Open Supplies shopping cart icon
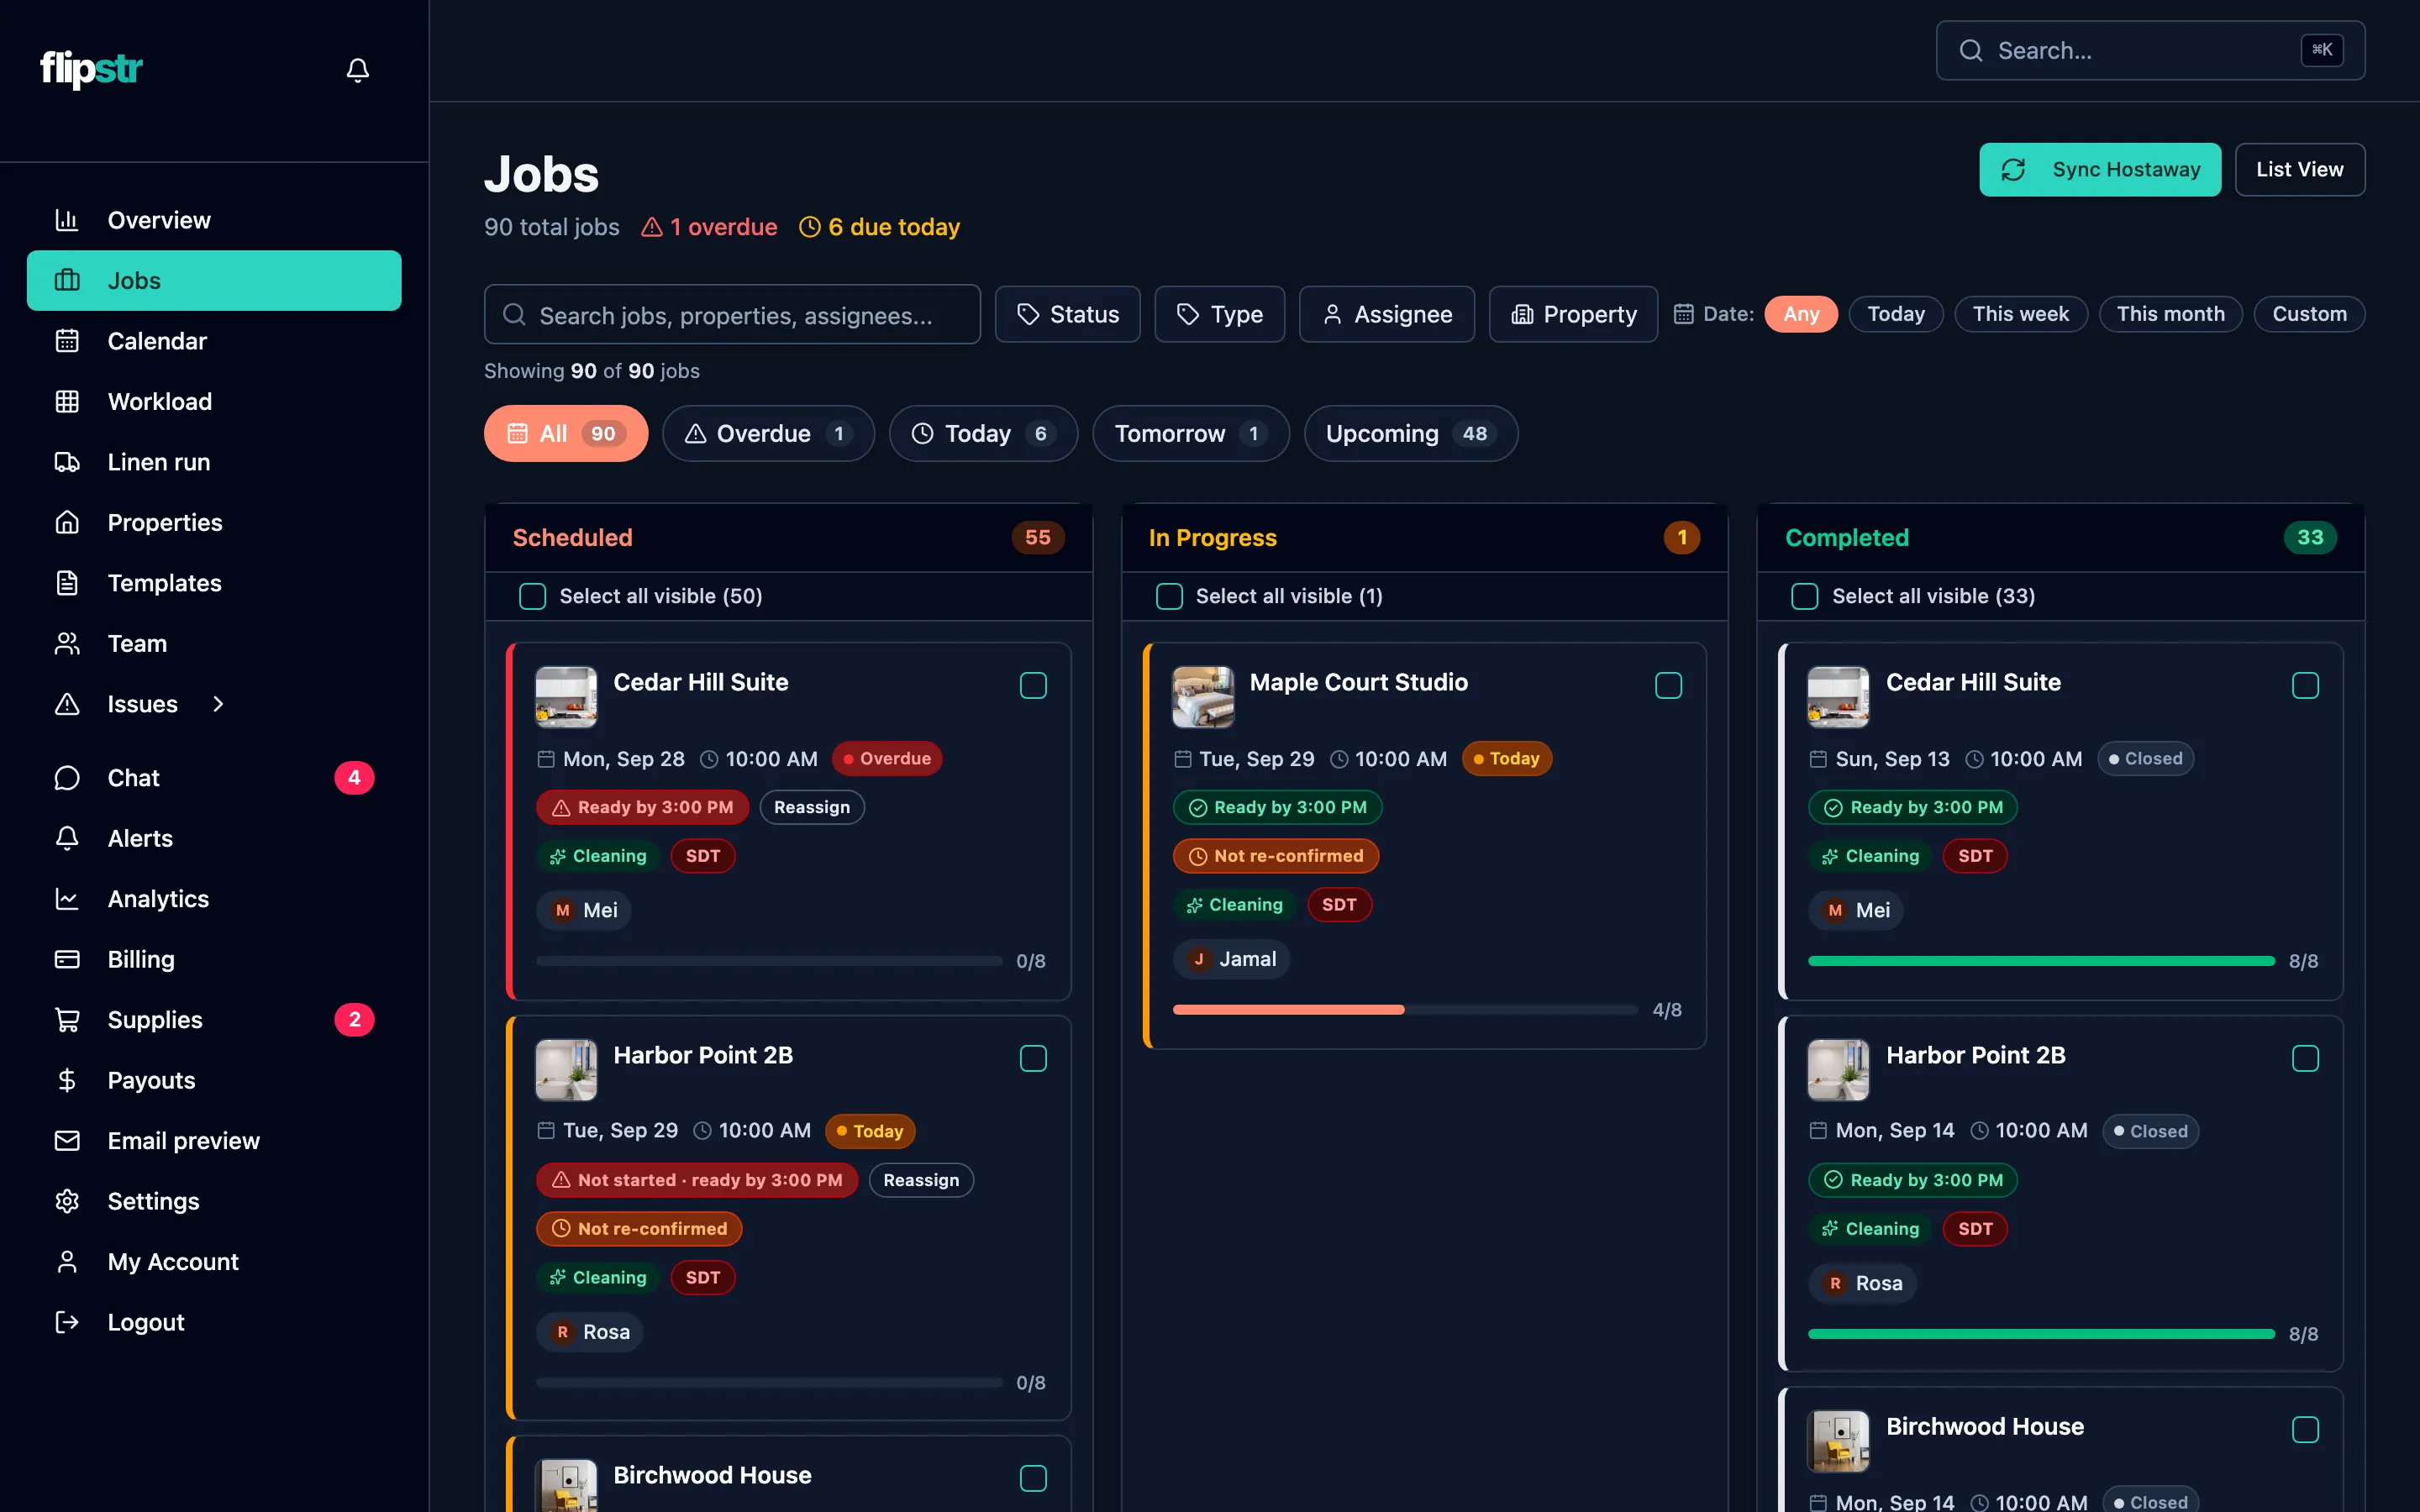 (67, 1020)
